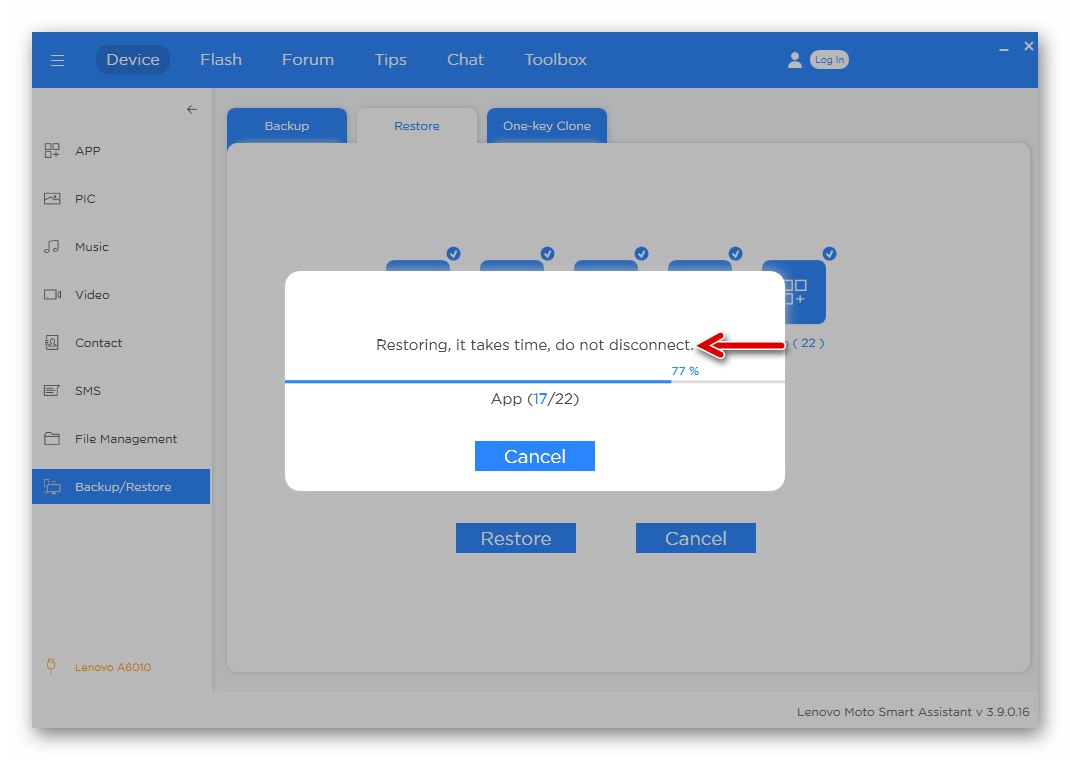Select PIC label in sidebar
The height and width of the screenshot is (760, 1070).
[85, 199]
